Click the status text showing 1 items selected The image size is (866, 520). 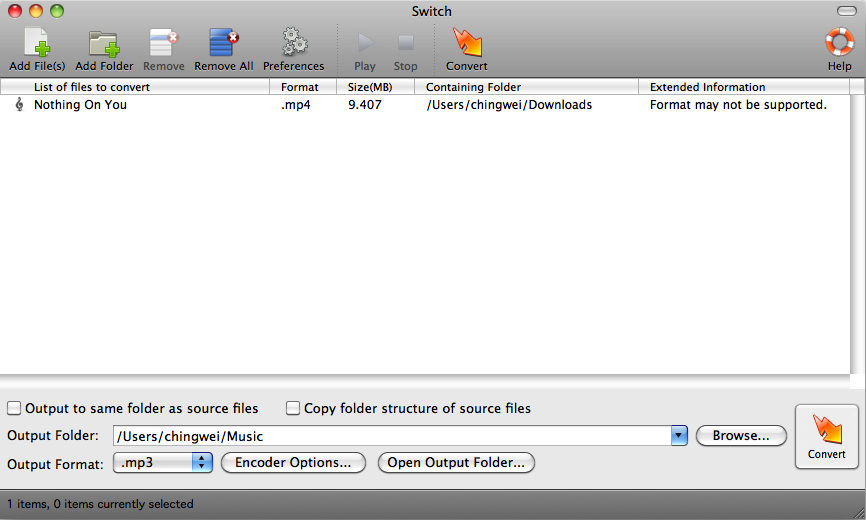click(x=100, y=504)
